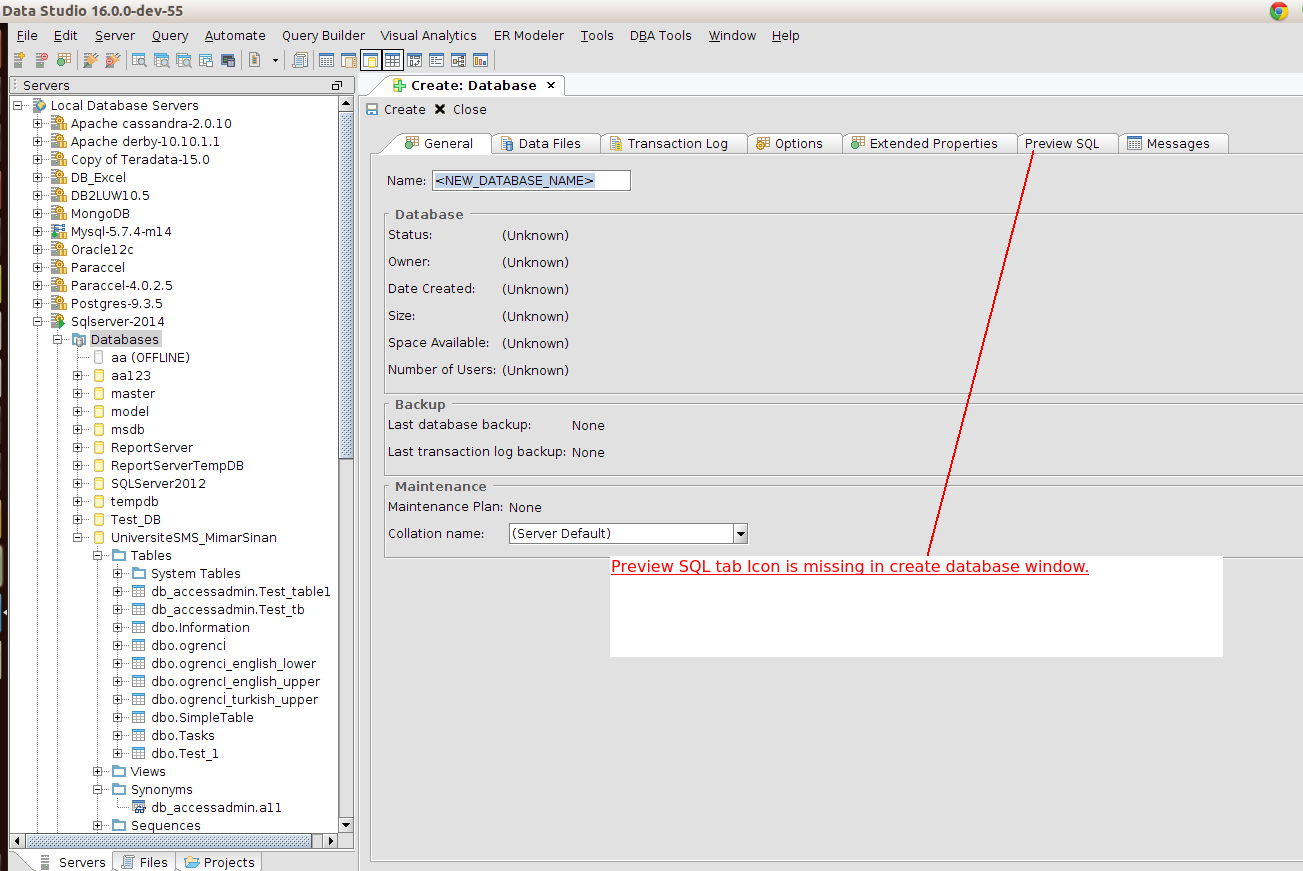Click the Databases folder icon in tree
Image resolution: width=1303 pixels, height=871 pixels.
click(80, 339)
